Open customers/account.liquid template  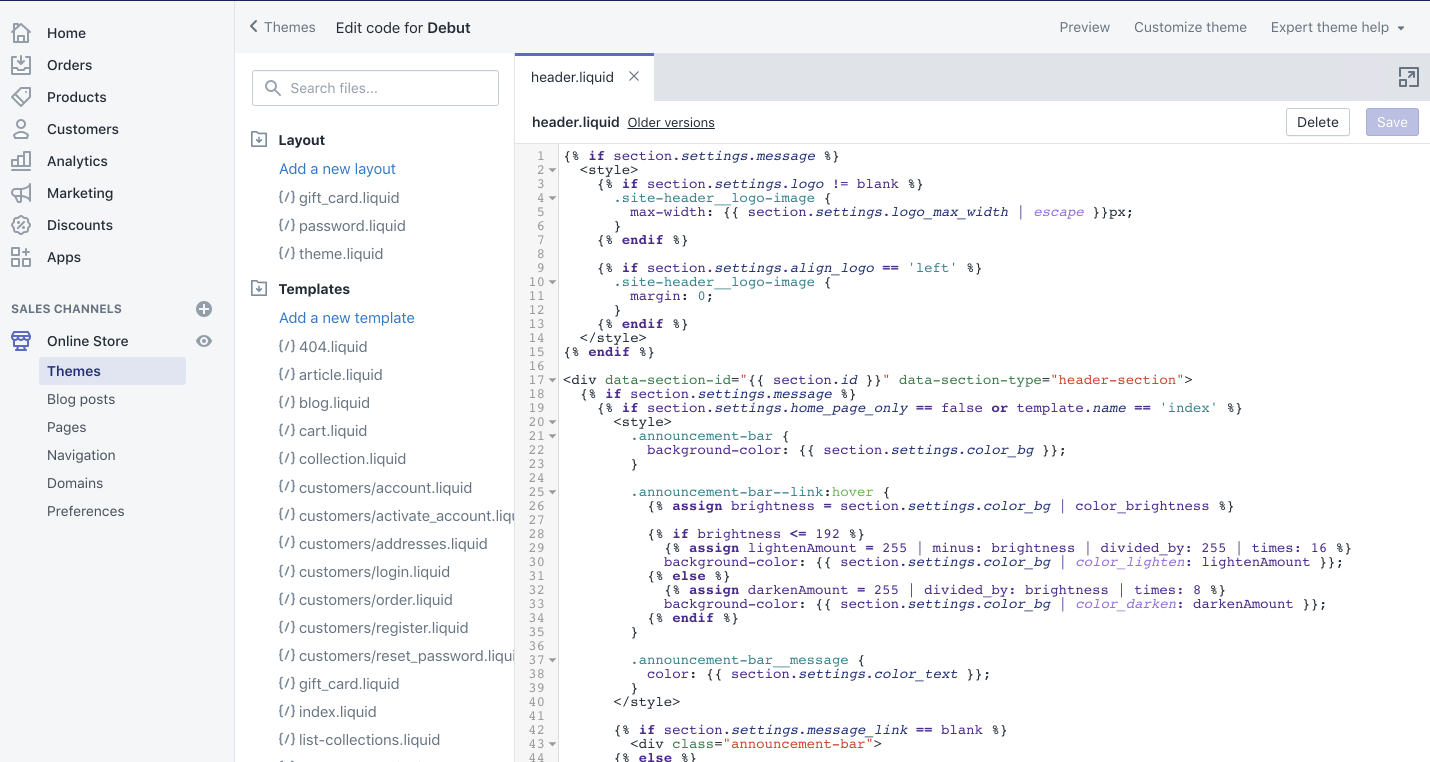click(x=385, y=488)
